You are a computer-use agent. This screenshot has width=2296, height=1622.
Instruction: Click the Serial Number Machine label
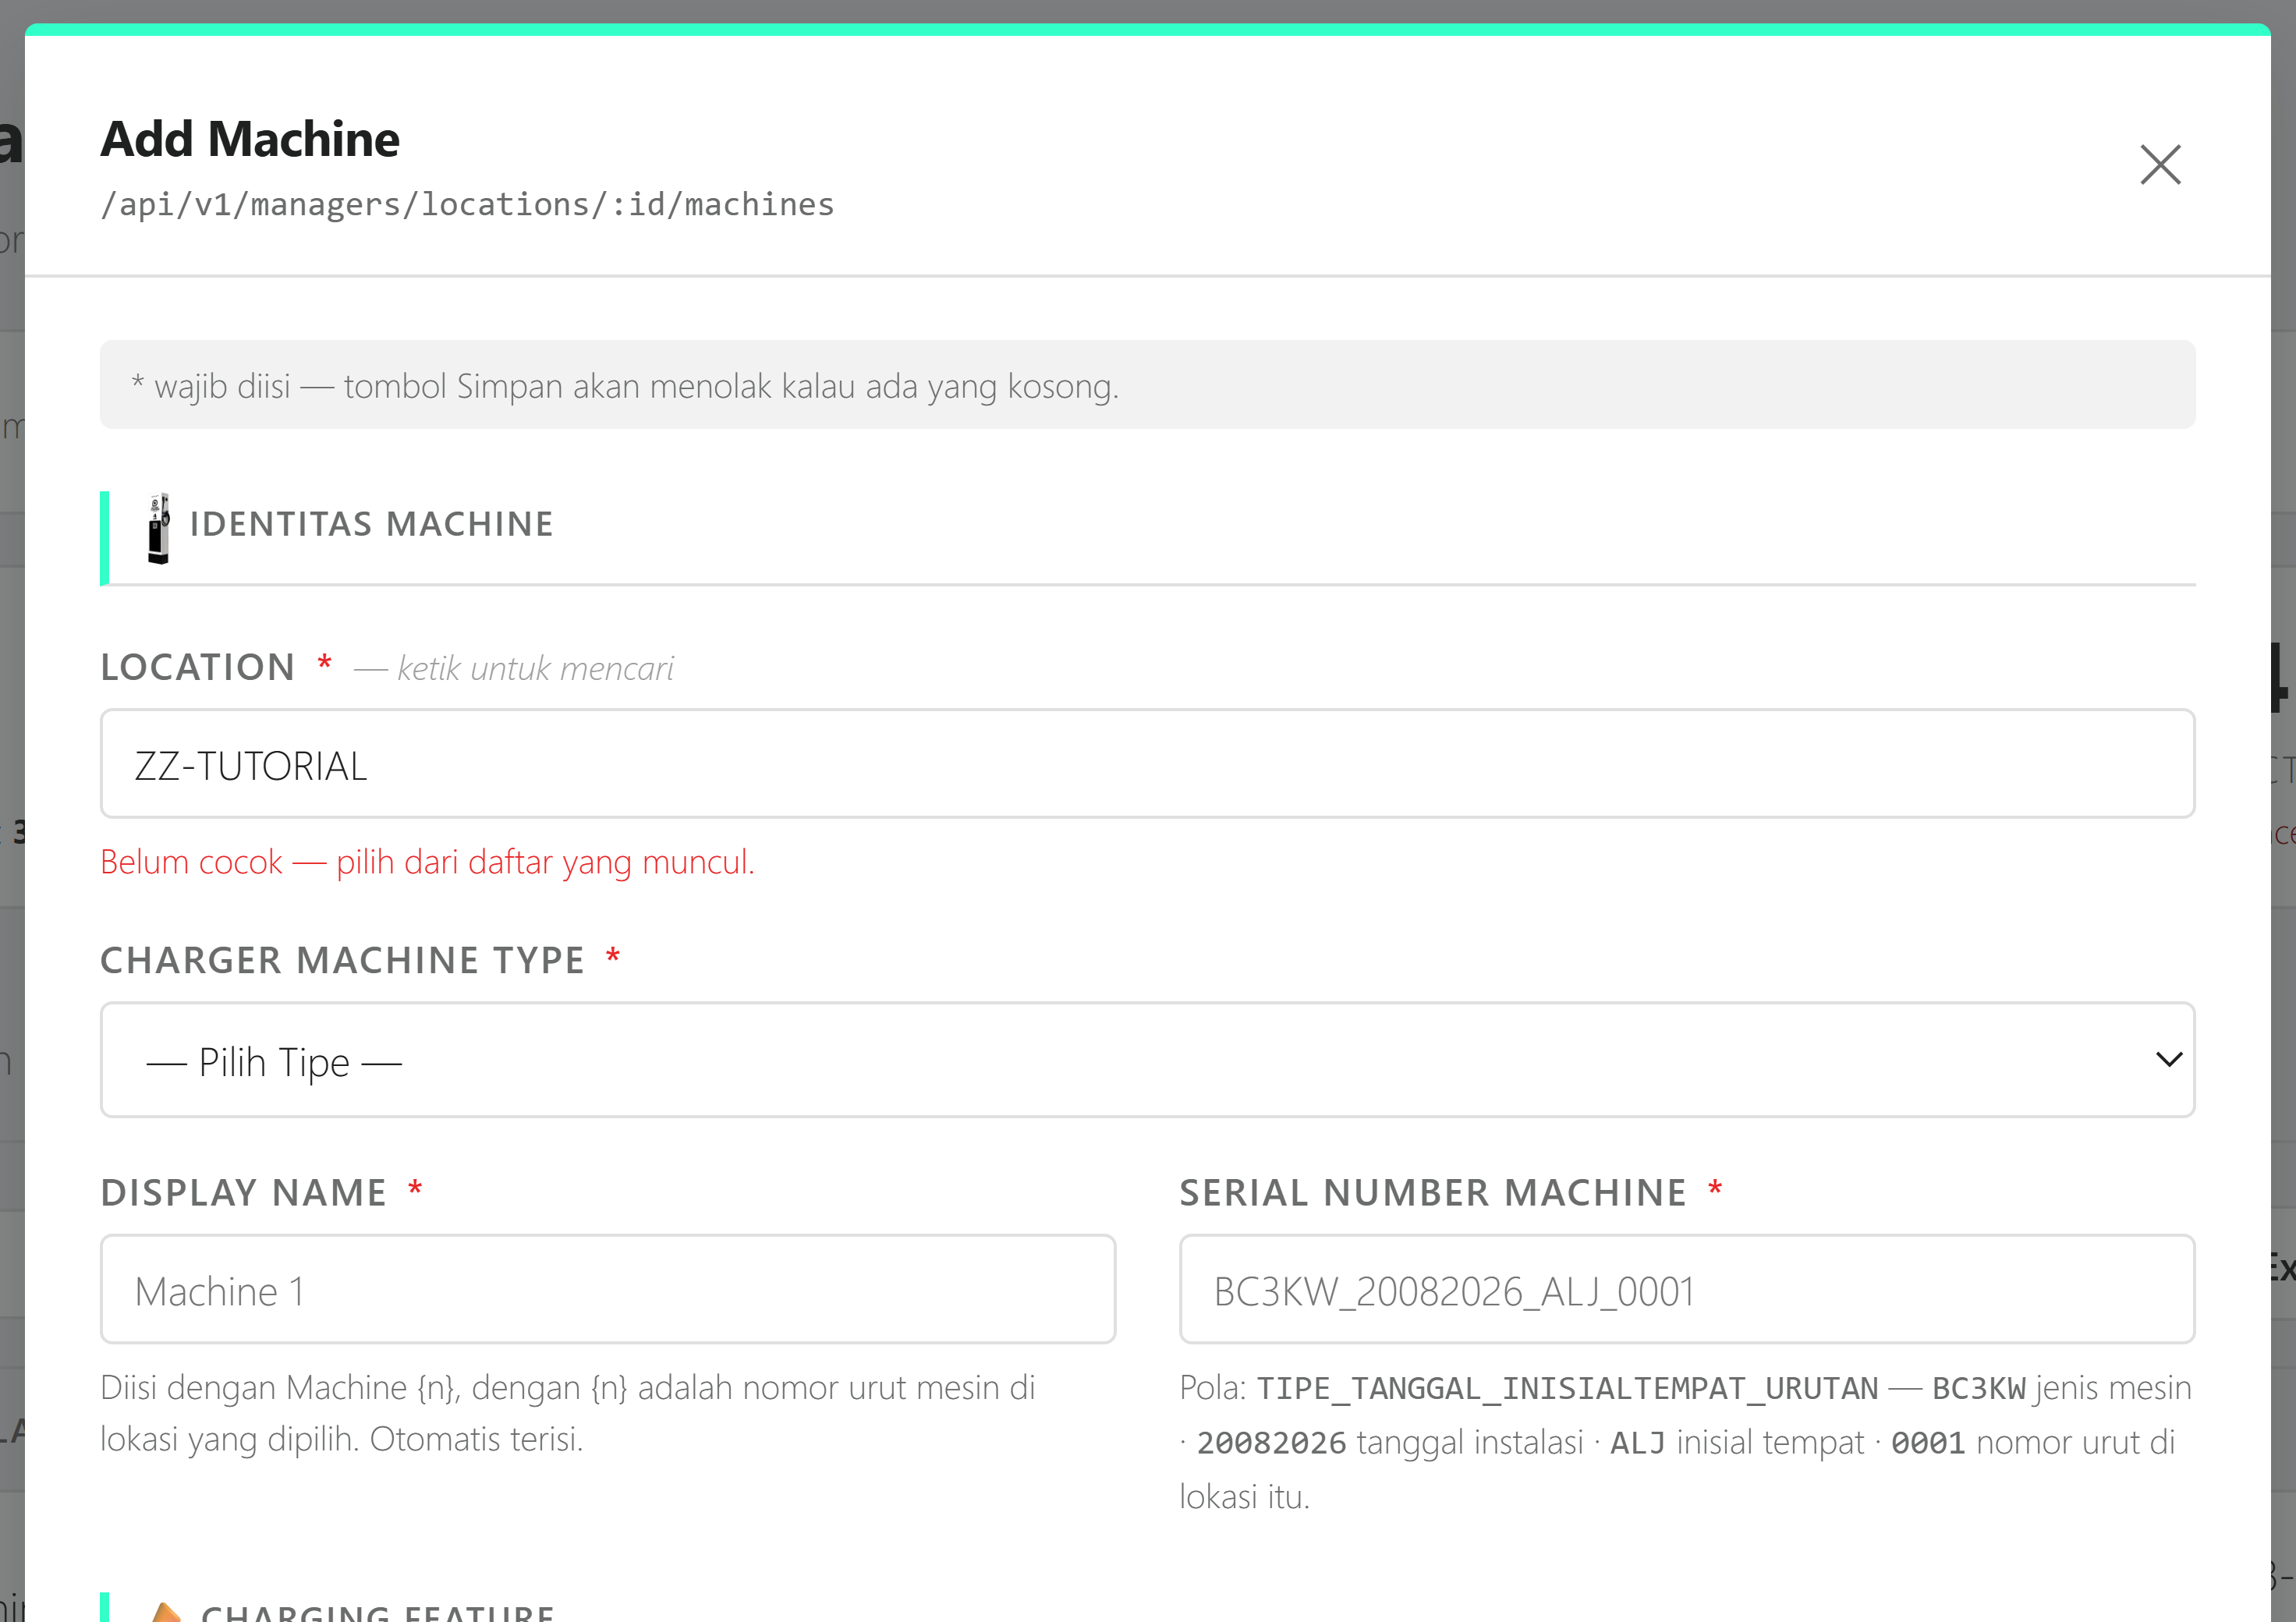point(1433,1192)
